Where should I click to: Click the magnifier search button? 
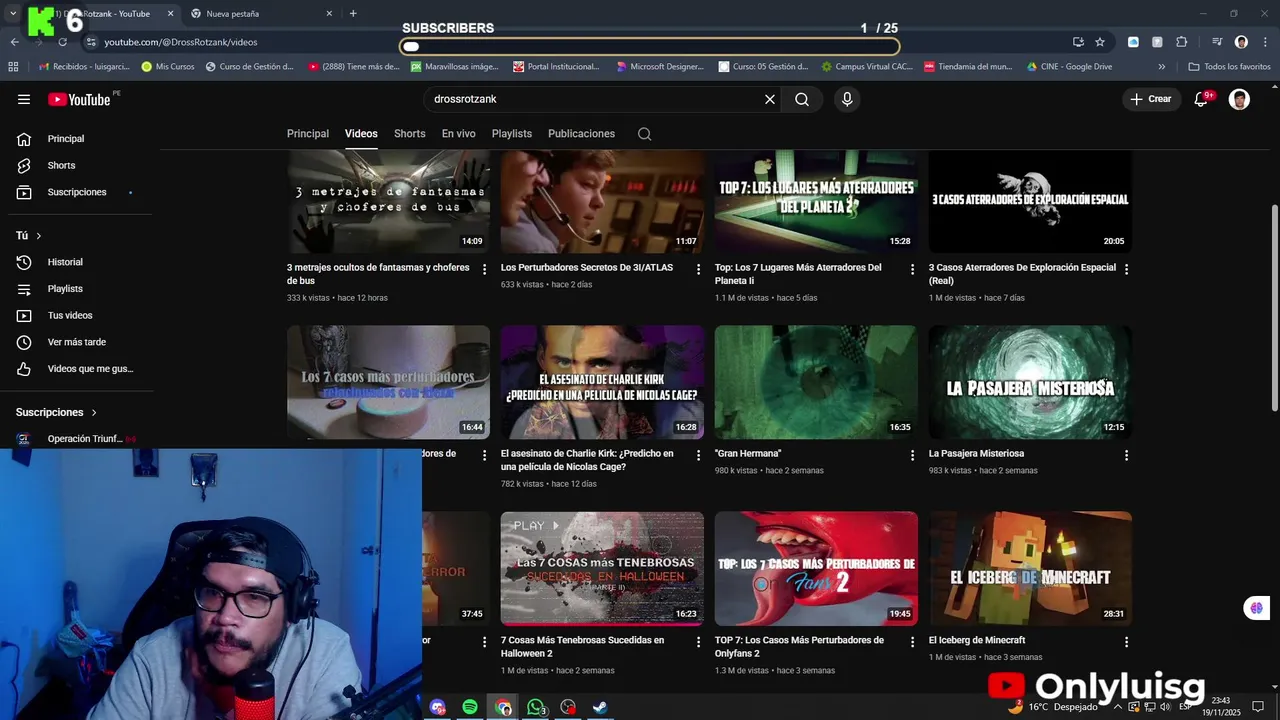(802, 99)
